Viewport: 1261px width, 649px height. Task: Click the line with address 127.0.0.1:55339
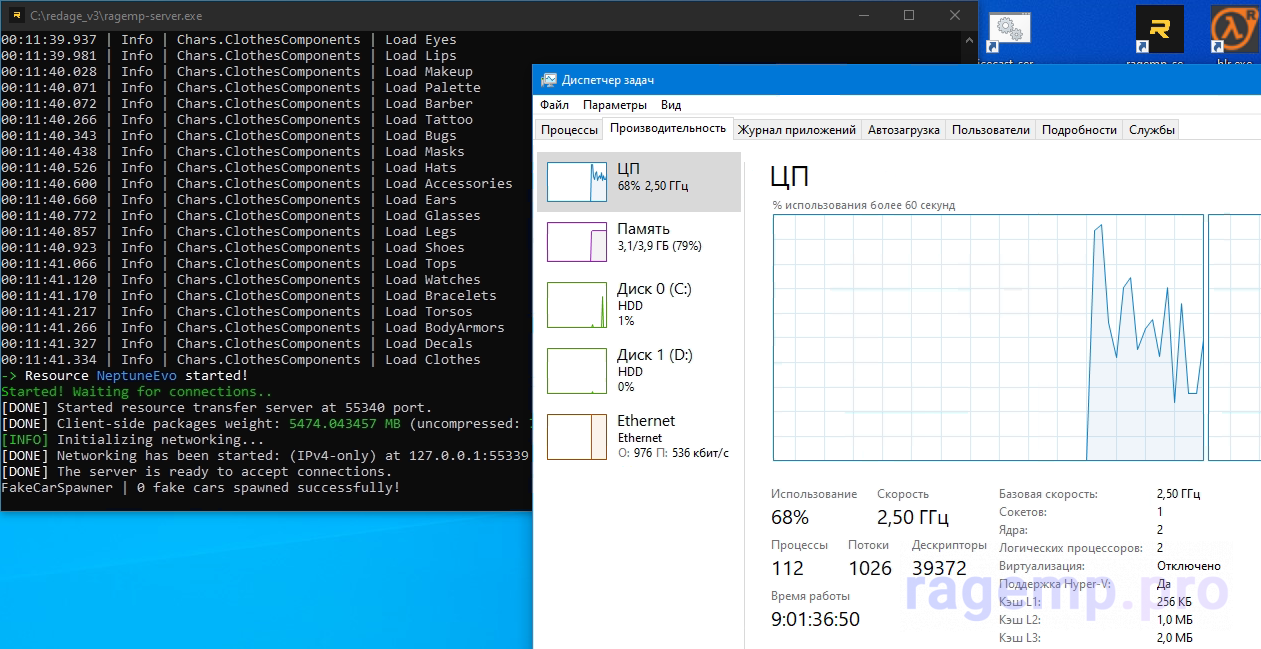[x=265, y=455]
